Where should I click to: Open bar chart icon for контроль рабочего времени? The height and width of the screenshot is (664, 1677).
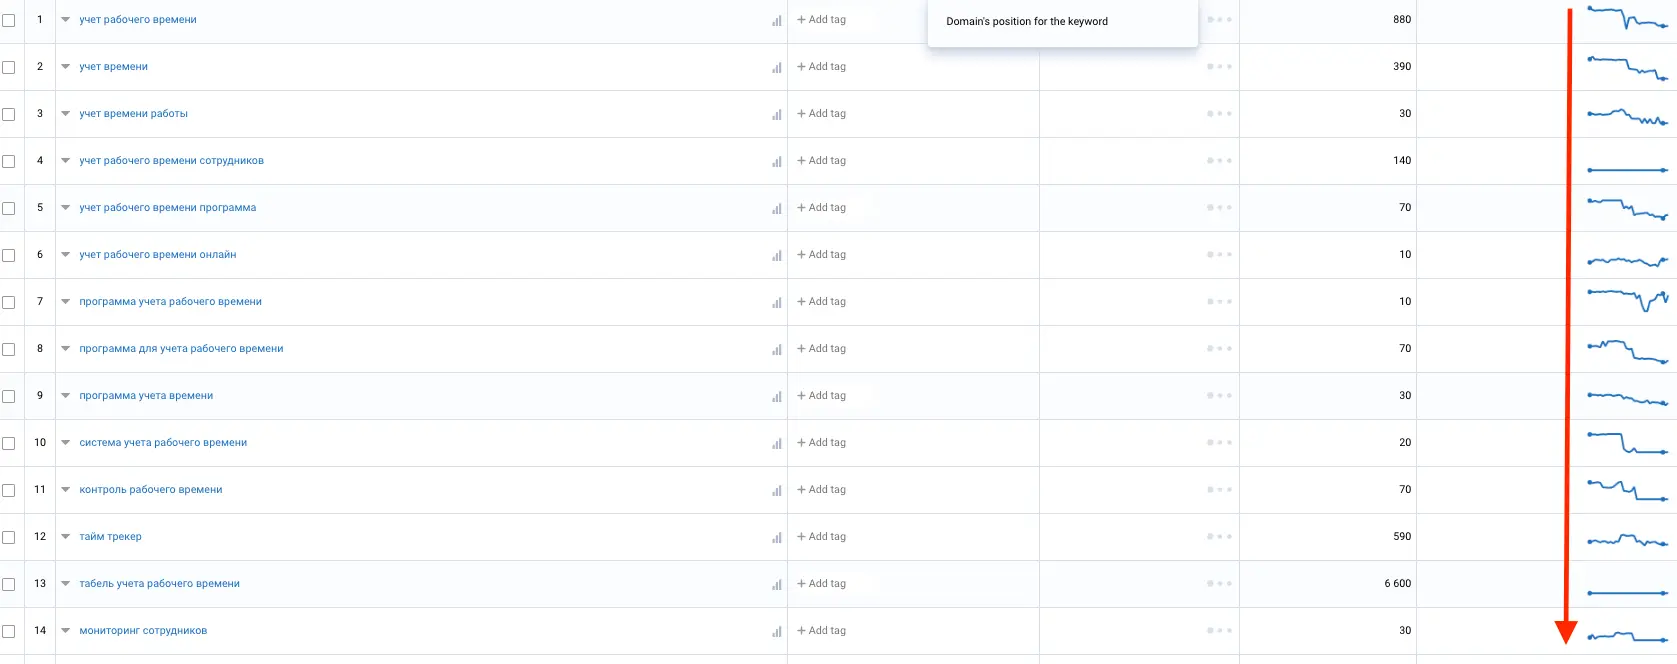coord(777,491)
